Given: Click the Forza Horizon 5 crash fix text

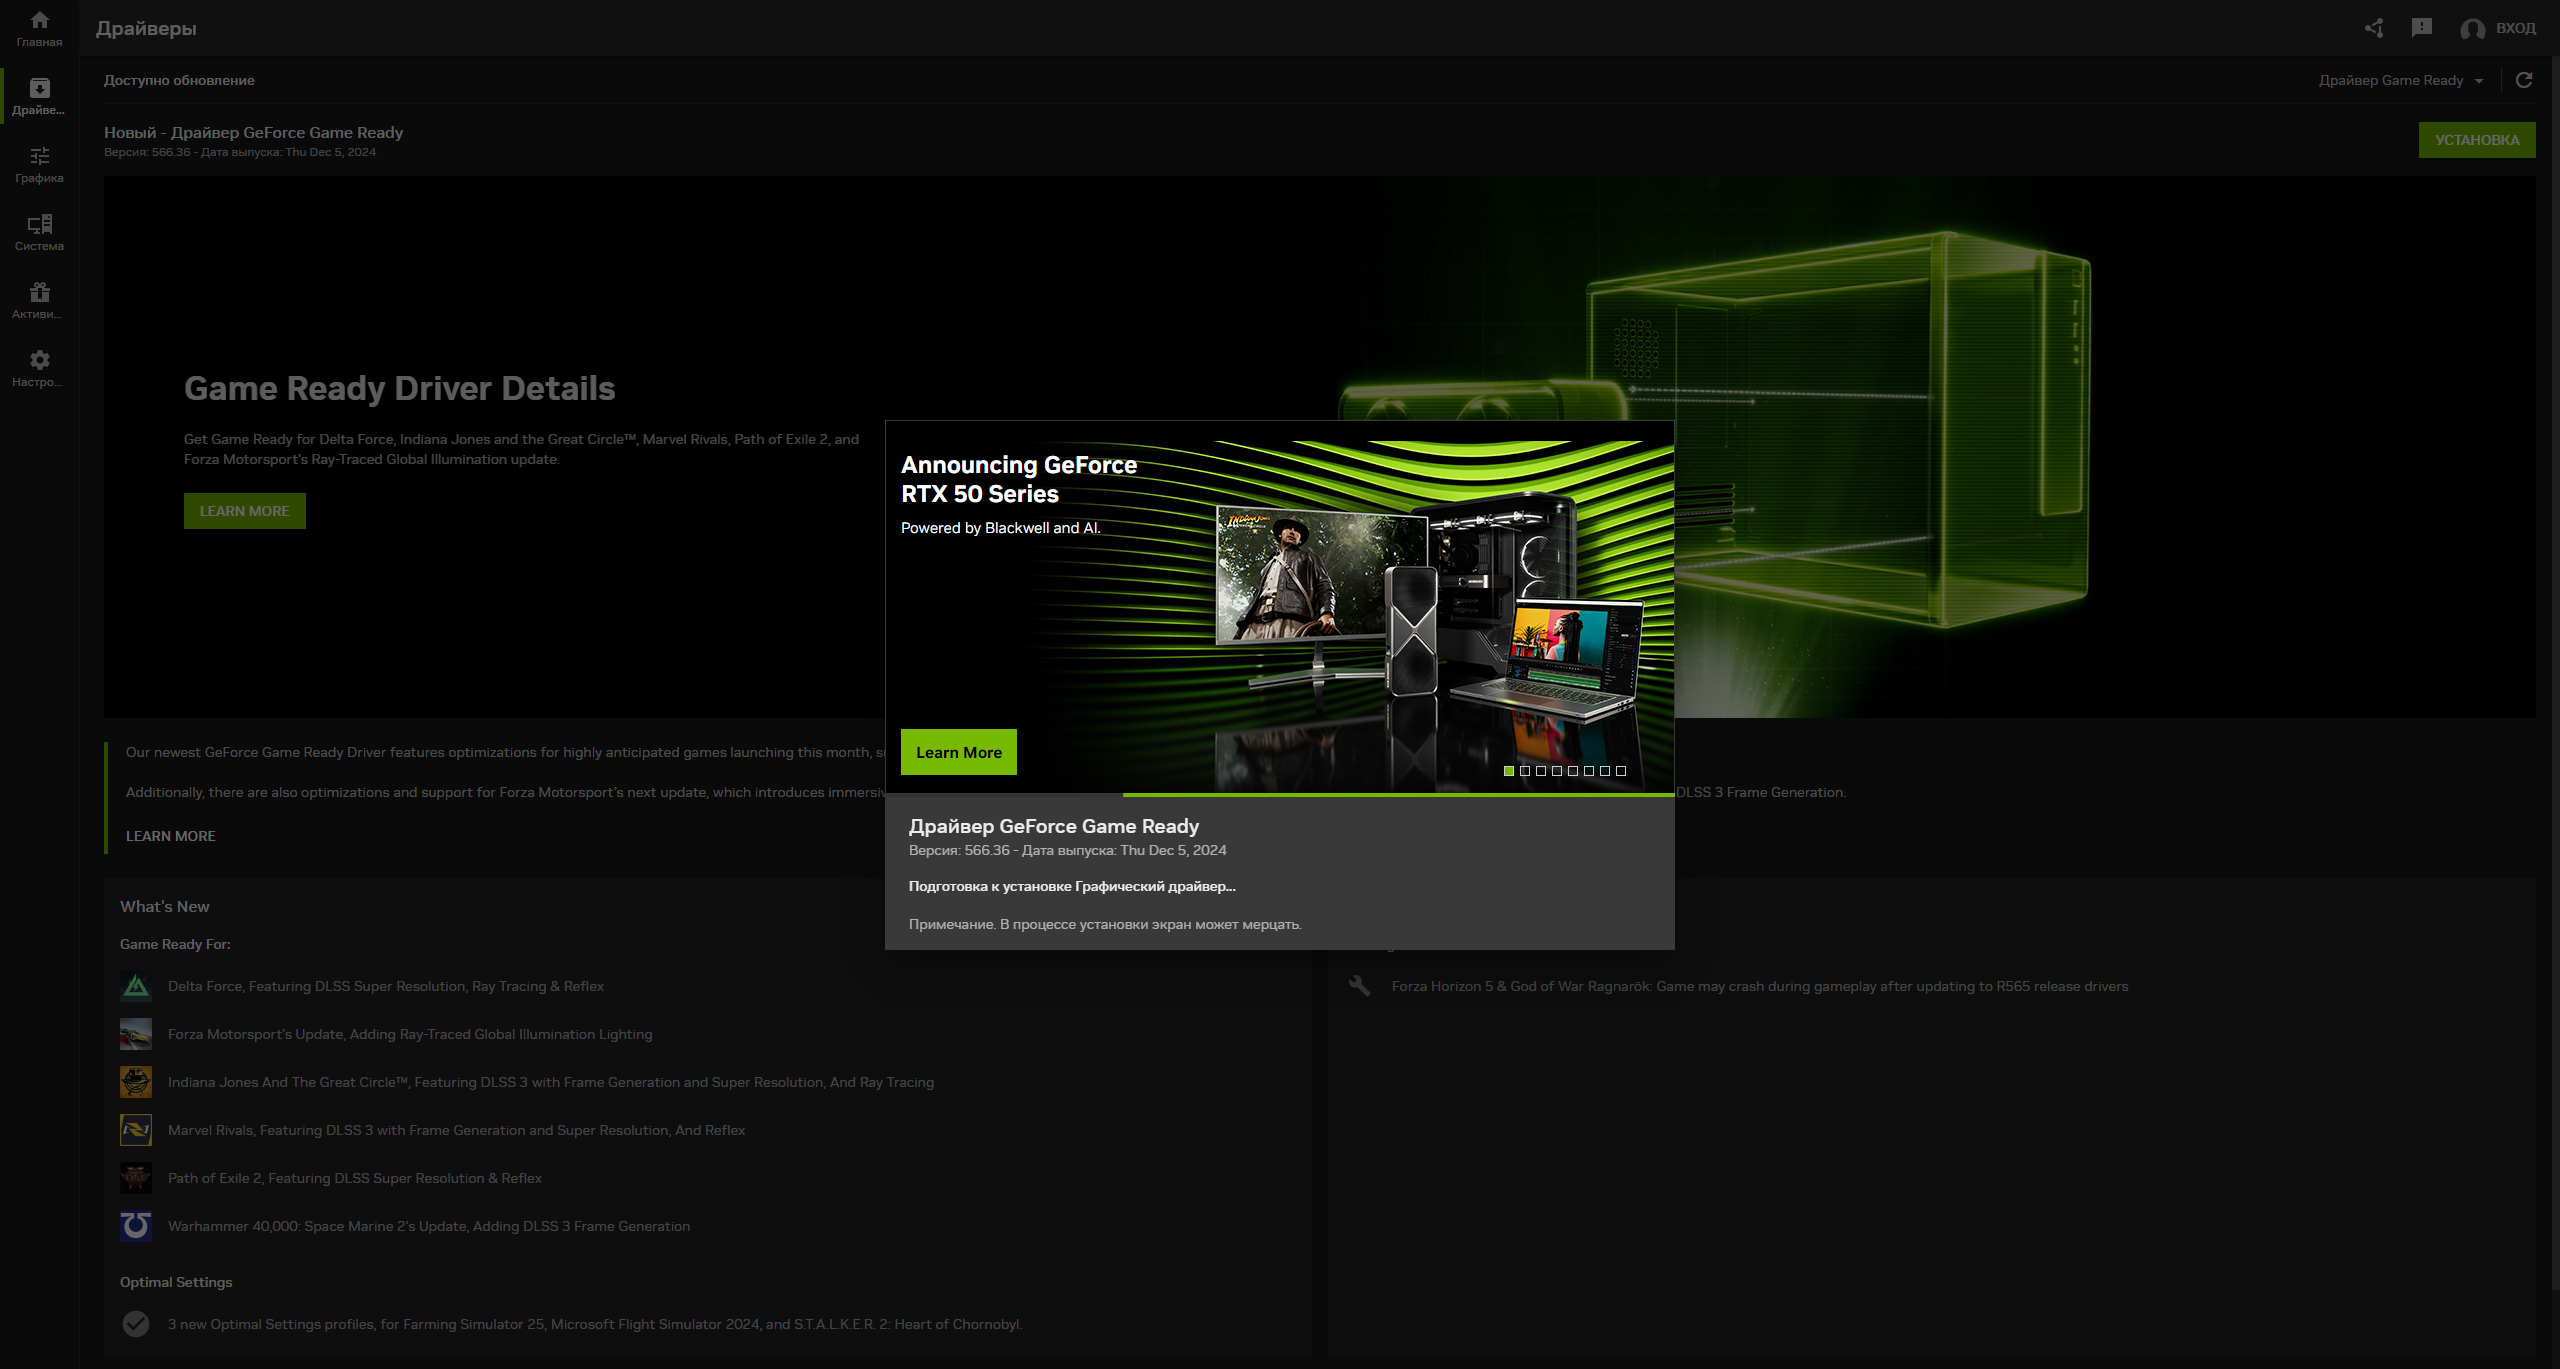Looking at the screenshot, I should point(1760,986).
